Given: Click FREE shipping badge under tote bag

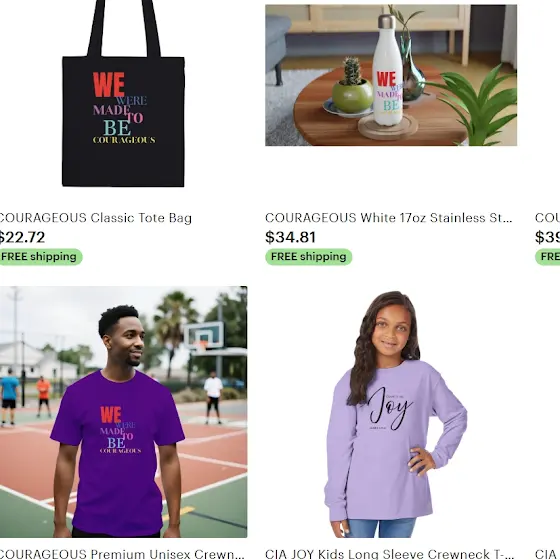Looking at the screenshot, I should click(40, 257).
